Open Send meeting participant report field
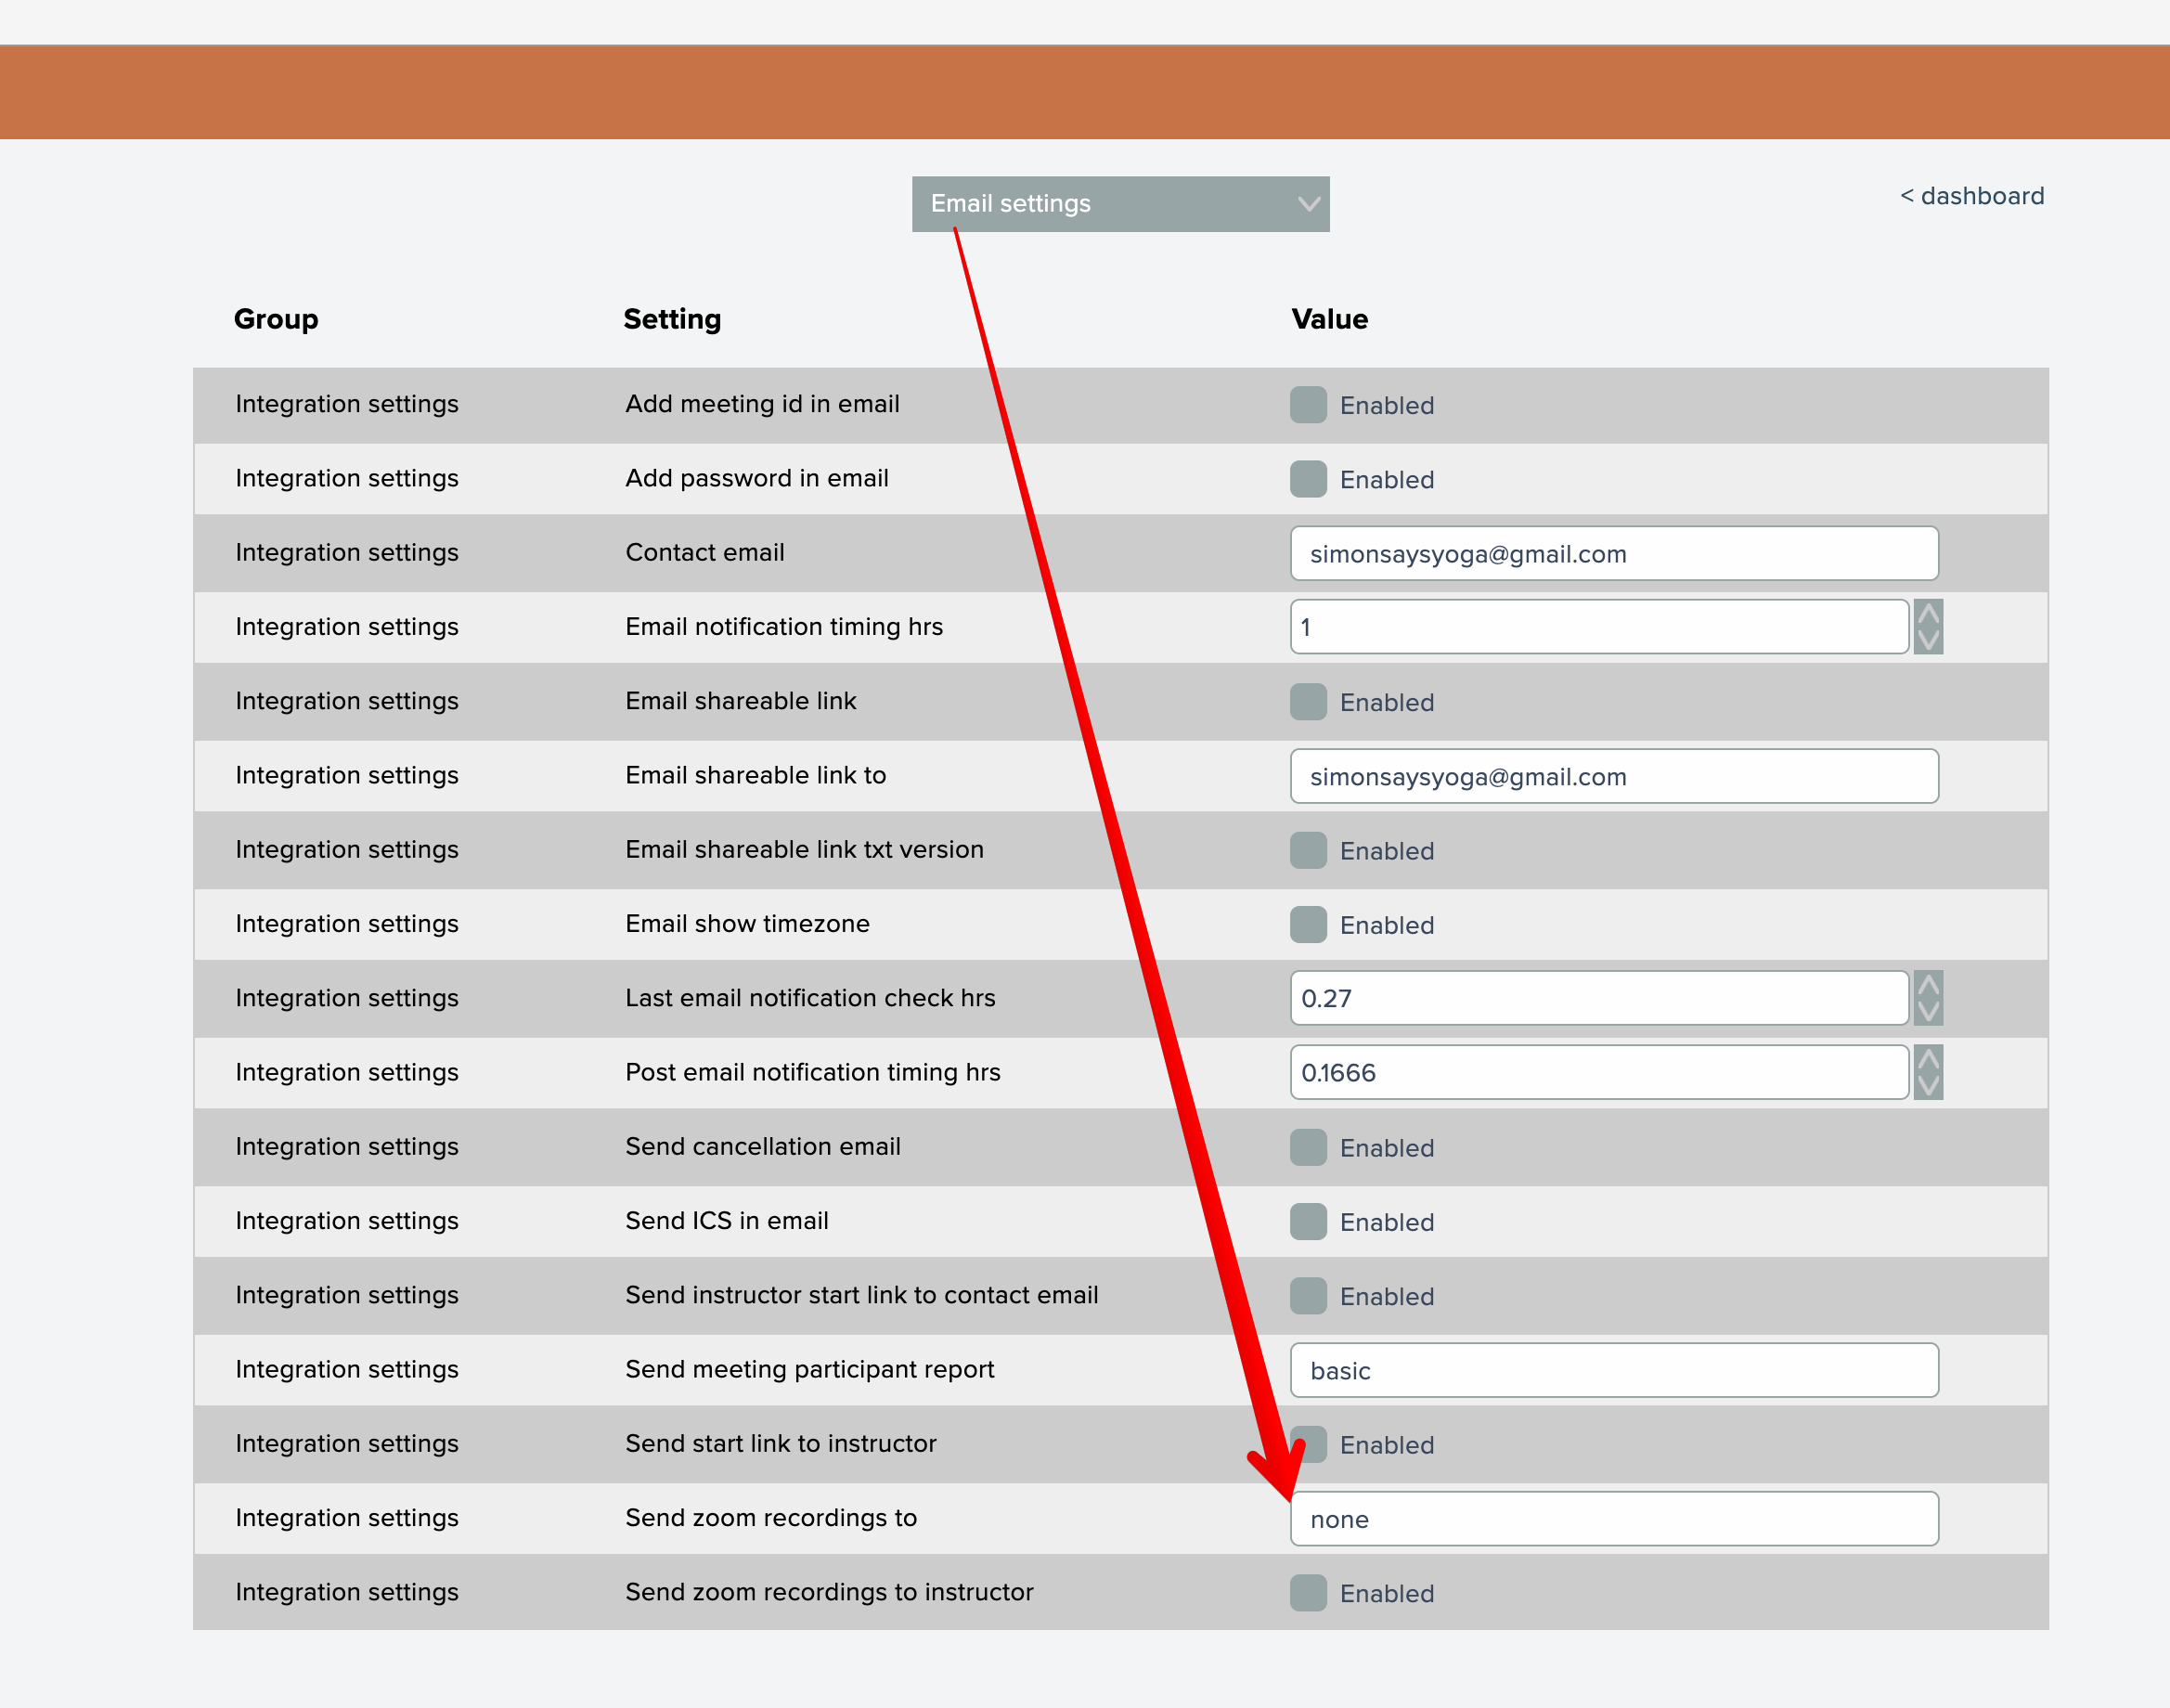The width and height of the screenshot is (2170, 1708). click(x=1613, y=1371)
